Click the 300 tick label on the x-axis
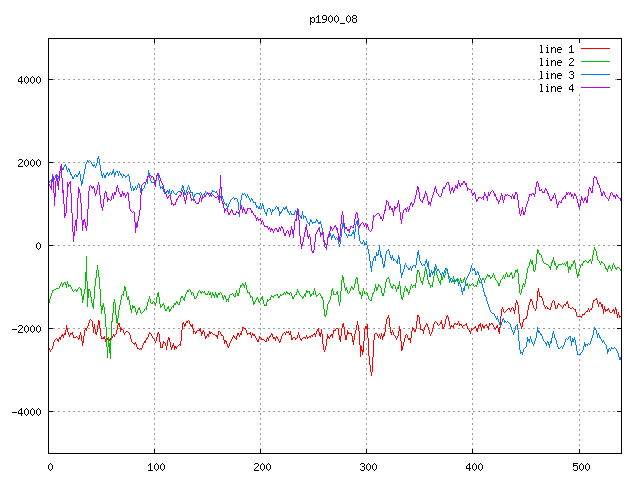 point(366,466)
